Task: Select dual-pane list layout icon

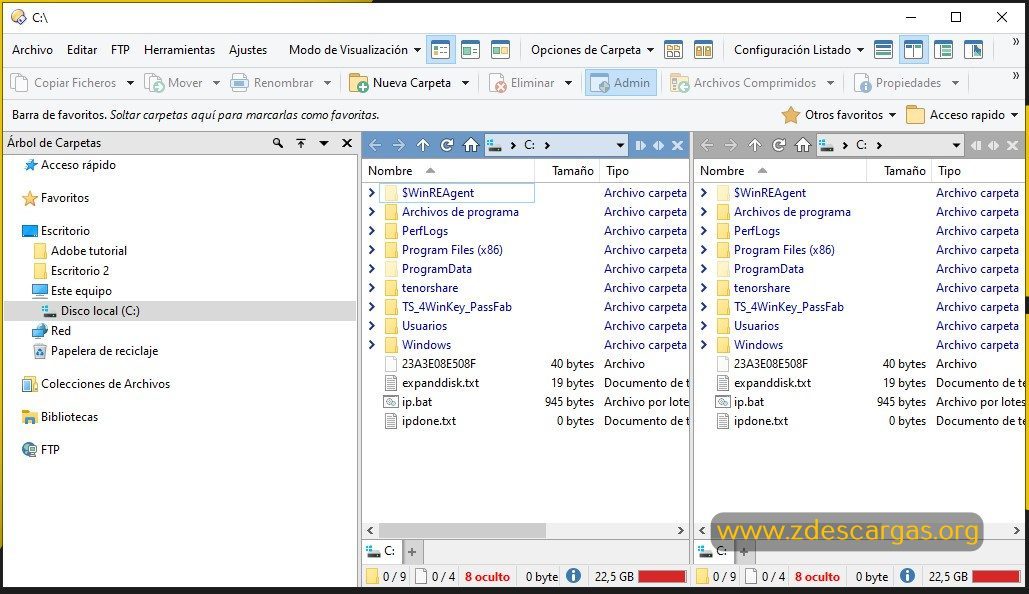Action: (914, 50)
